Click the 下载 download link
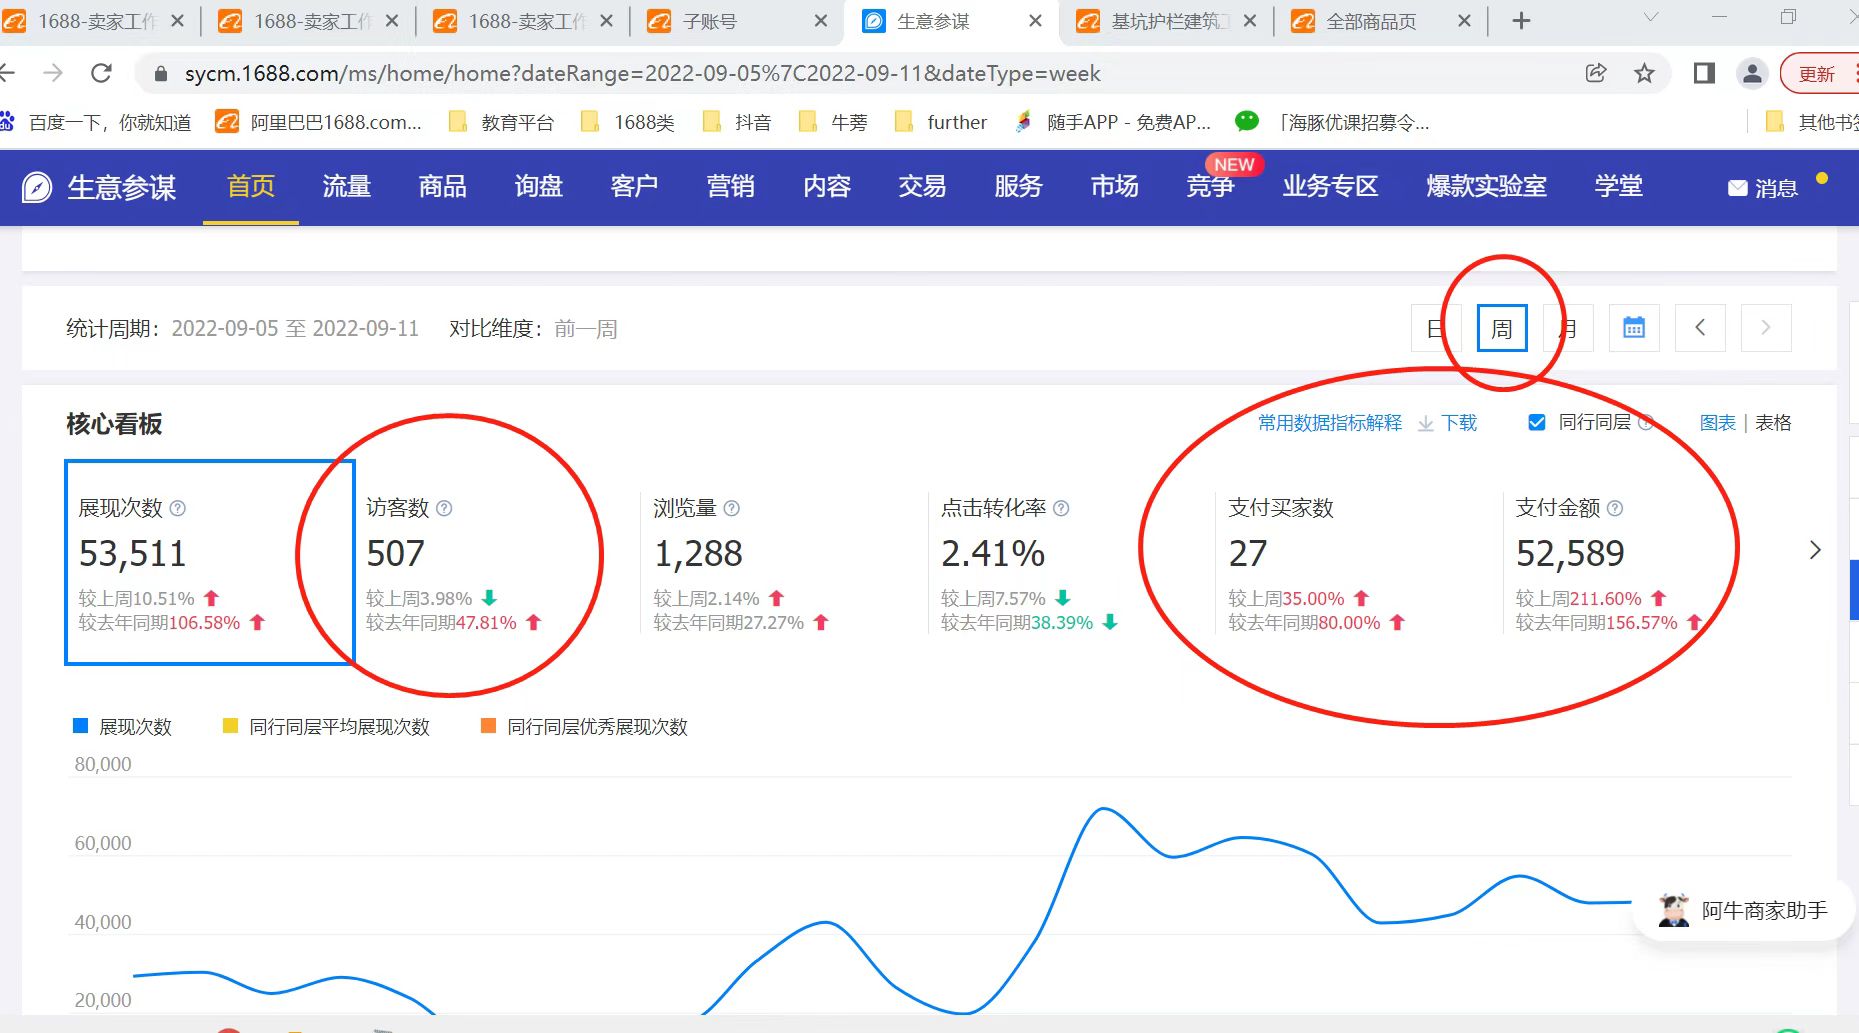The image size is (1859, 1033). (x=1458, y=423)
